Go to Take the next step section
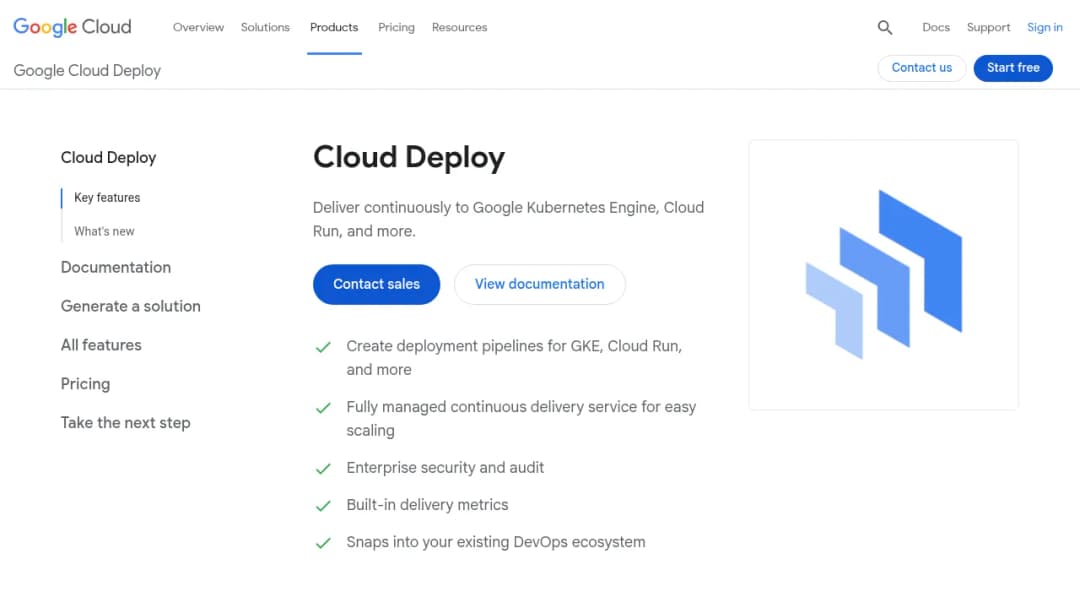The width and height of the screenshot is (1080, 608). pos(125,423)
